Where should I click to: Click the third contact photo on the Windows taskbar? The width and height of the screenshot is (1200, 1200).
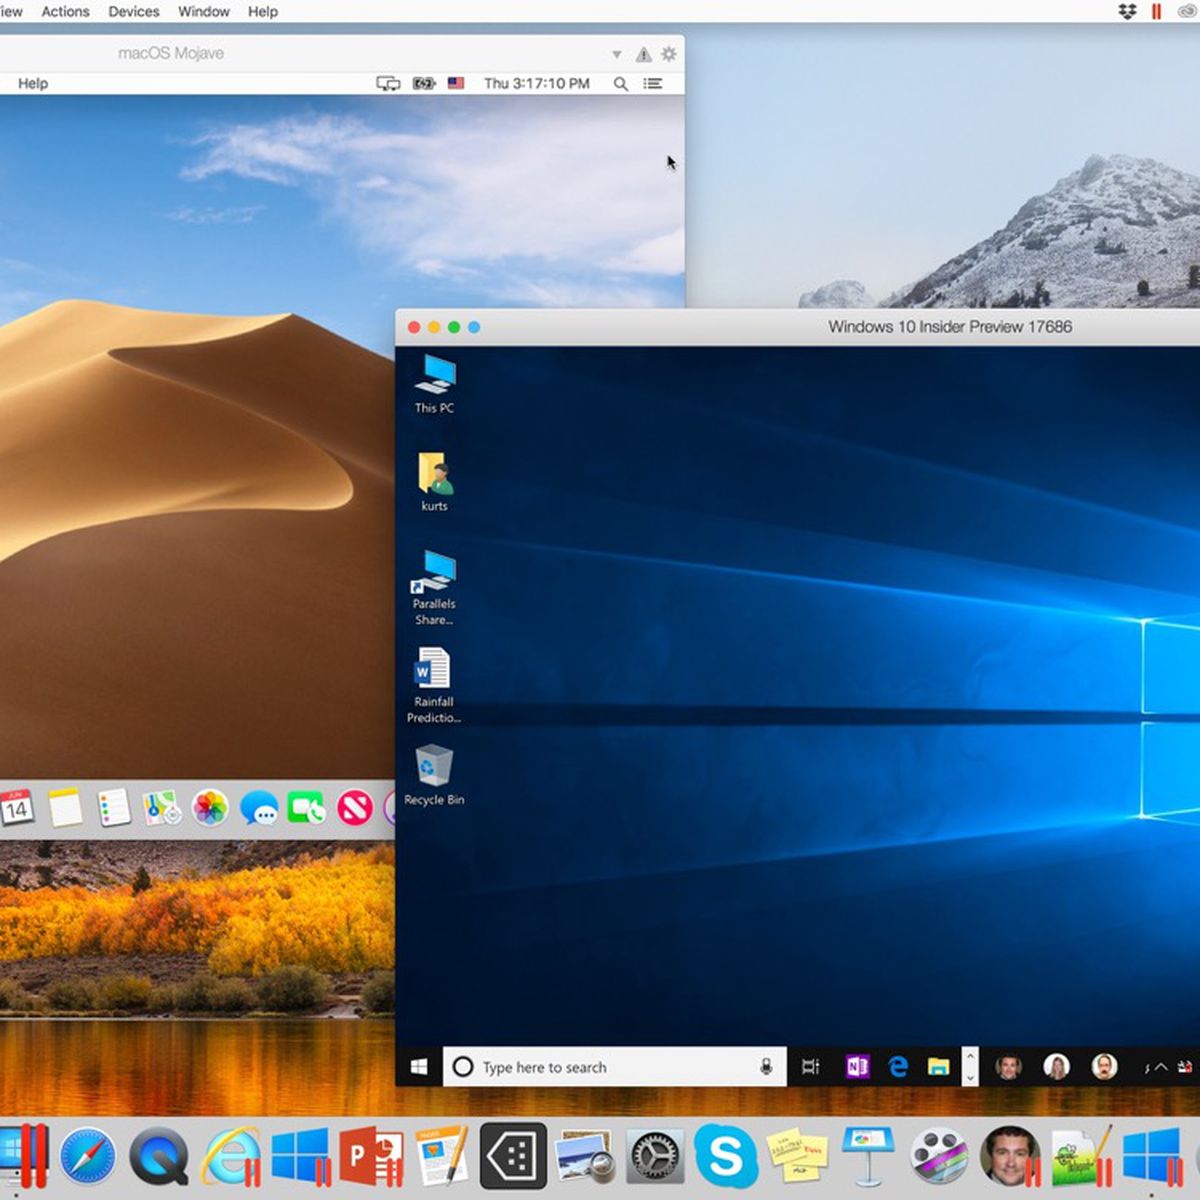[x=1104, y=1067]
